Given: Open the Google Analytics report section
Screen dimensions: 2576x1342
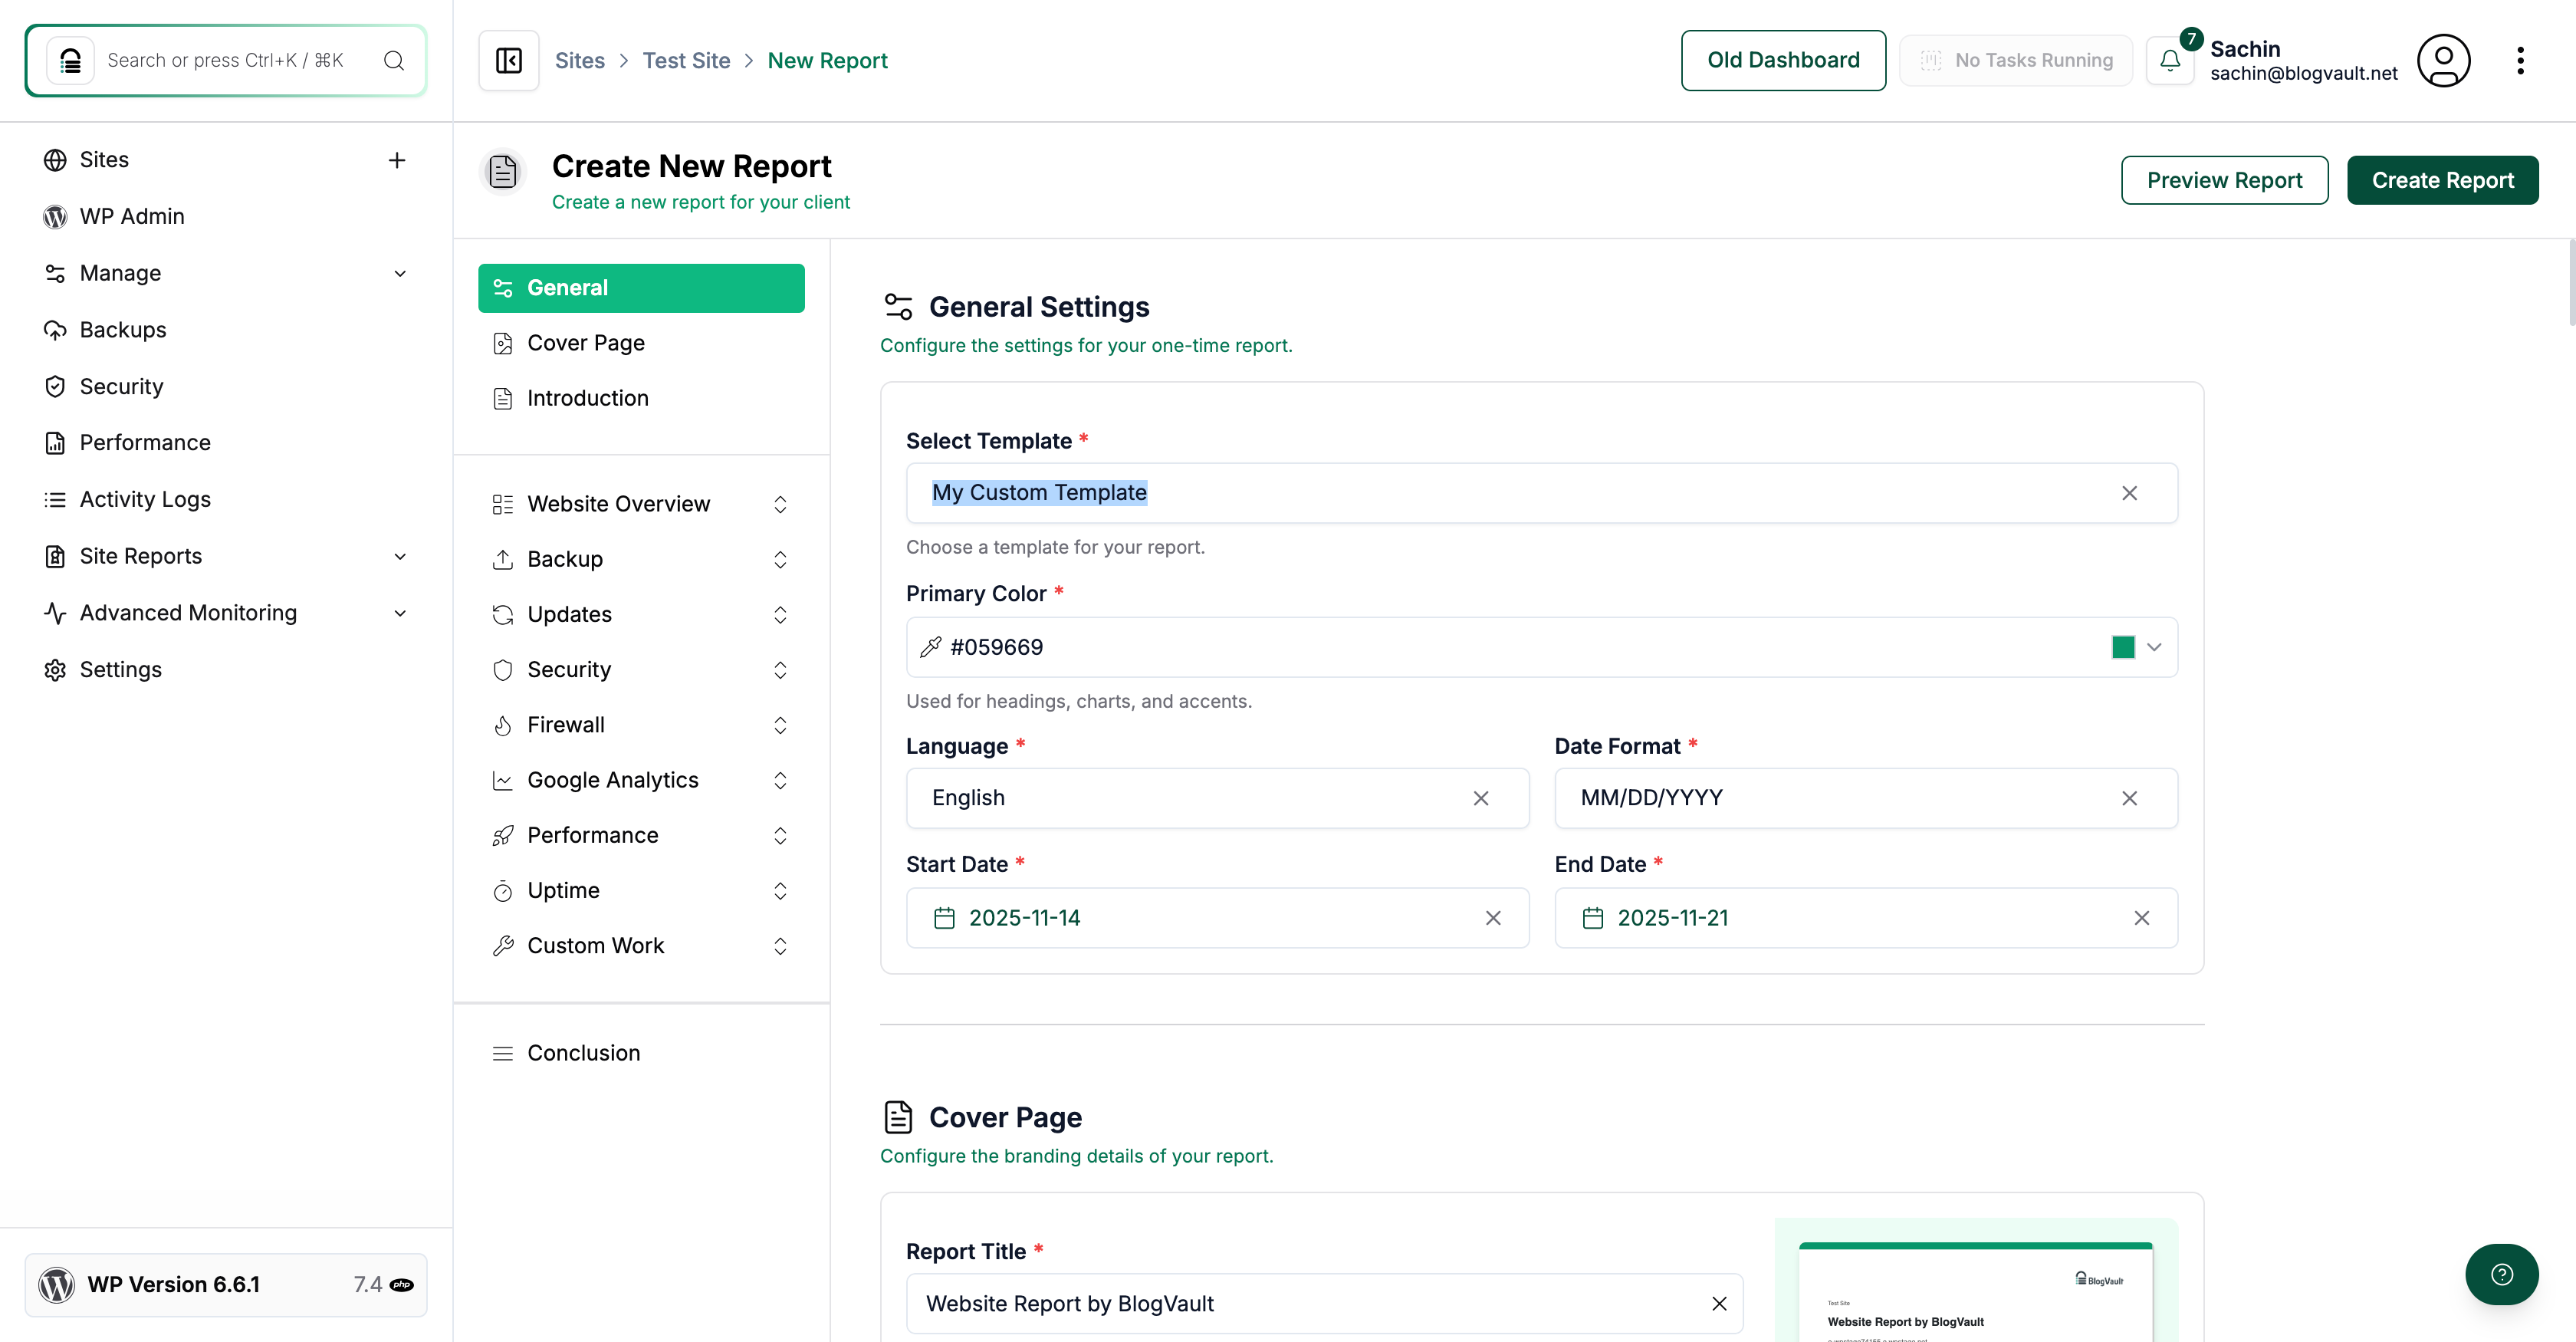Looking at the screenshot, I should [x=613, y=780].
